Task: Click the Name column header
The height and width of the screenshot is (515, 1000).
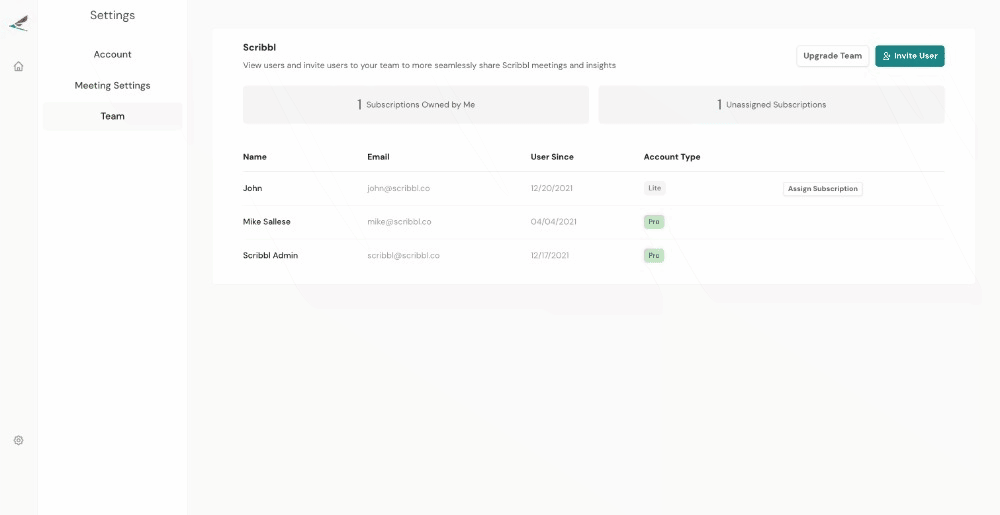Action: [x=254, y=157]
